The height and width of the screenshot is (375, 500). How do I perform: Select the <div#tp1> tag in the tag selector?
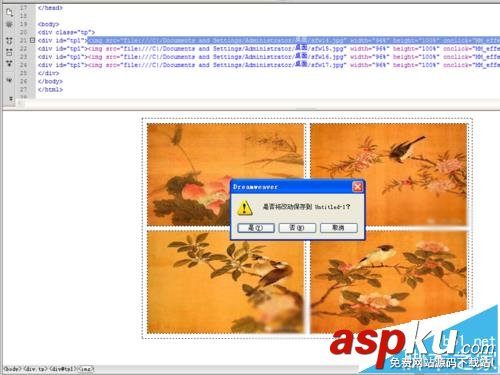coord(63,369)
